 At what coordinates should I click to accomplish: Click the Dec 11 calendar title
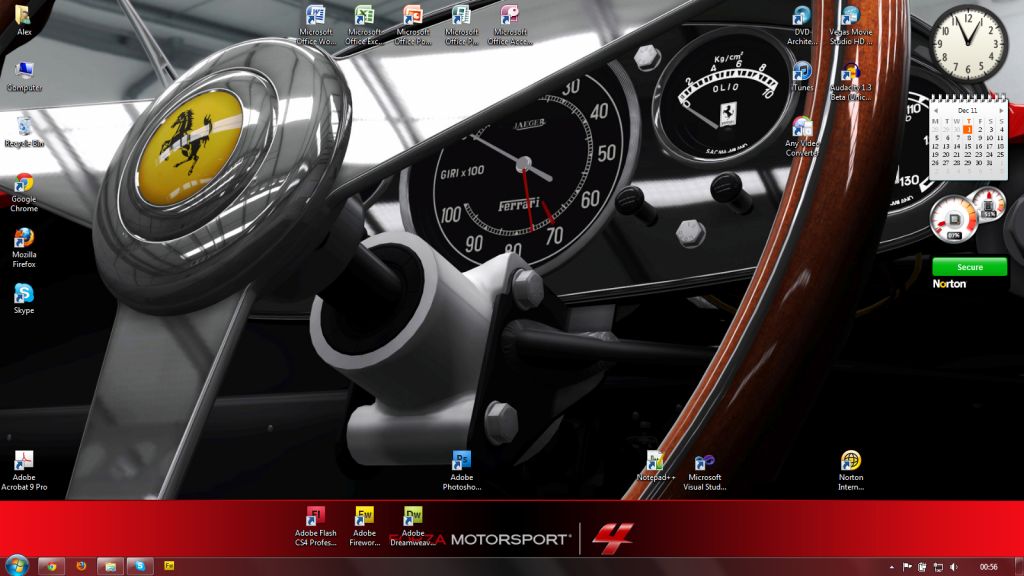click(x=968, y=111)
